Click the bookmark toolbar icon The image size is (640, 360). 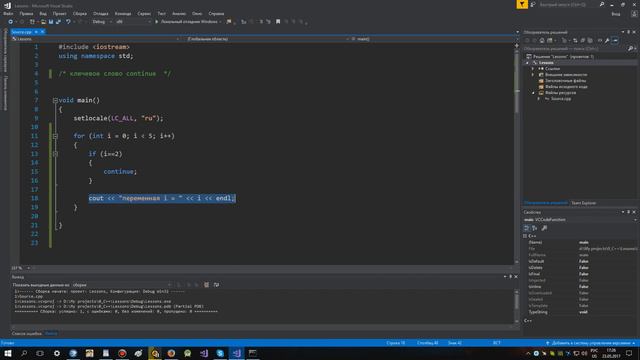point(278,22)
